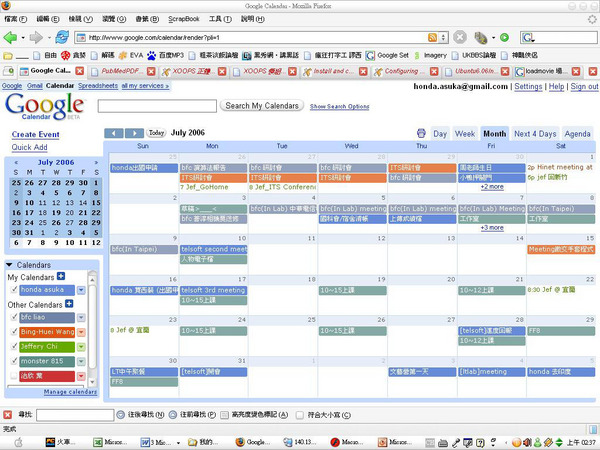Expand +2 more events on Friday 30
The height and width of the screenshot is (450, 600).
pyautogui.click(x=492, y=187)
